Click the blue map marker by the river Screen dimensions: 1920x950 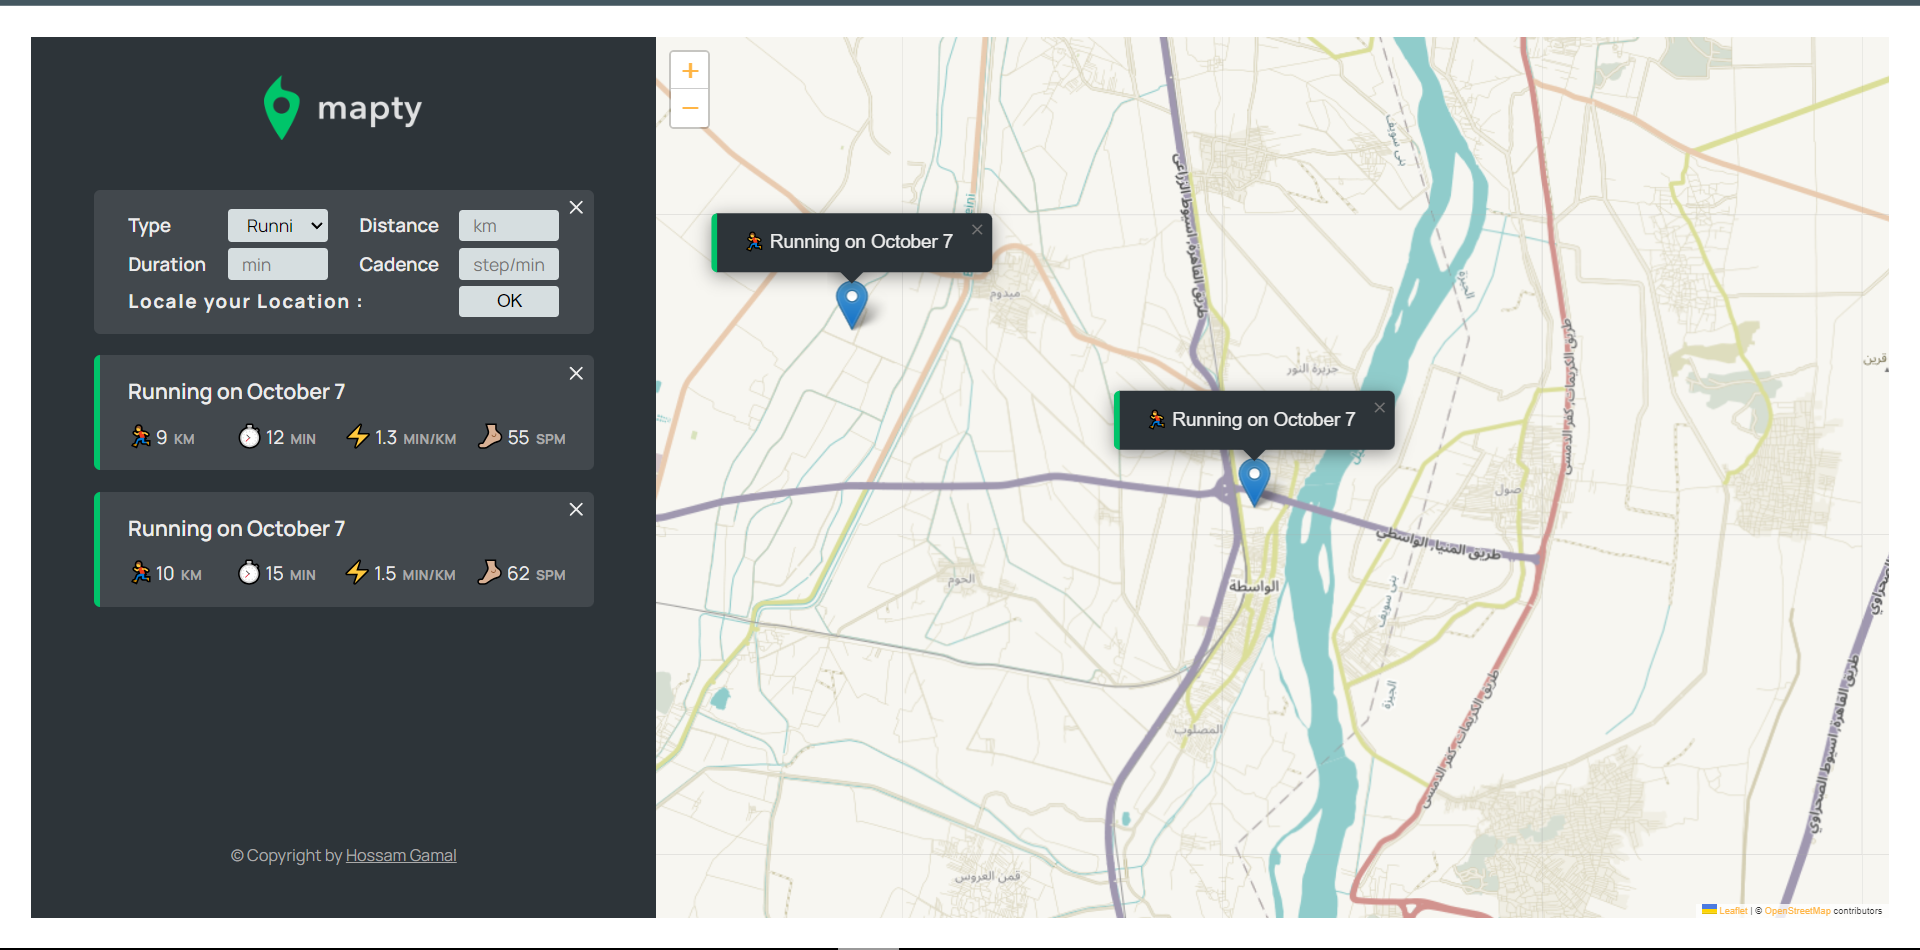[1254, 482]
